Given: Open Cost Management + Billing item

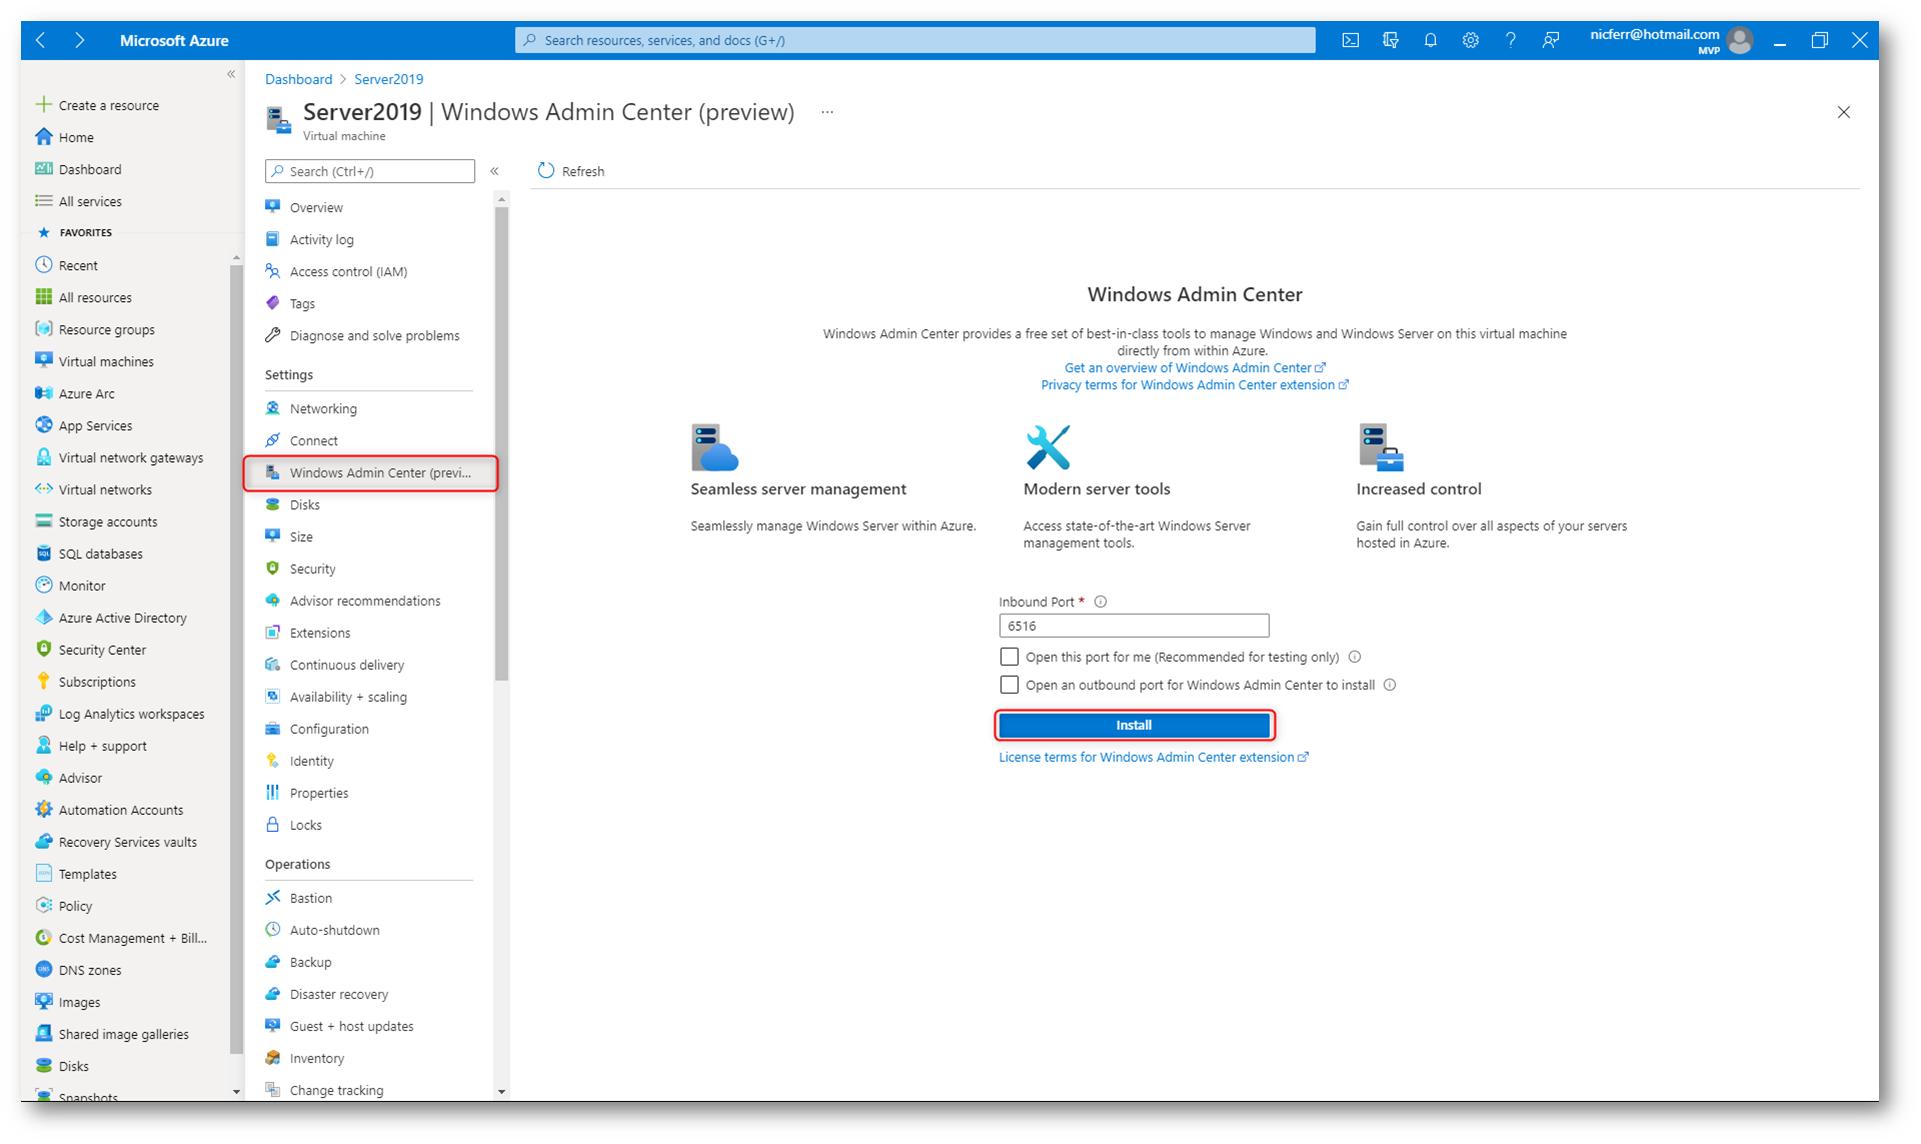Looking at the screenshot, I should pos(132,937).
